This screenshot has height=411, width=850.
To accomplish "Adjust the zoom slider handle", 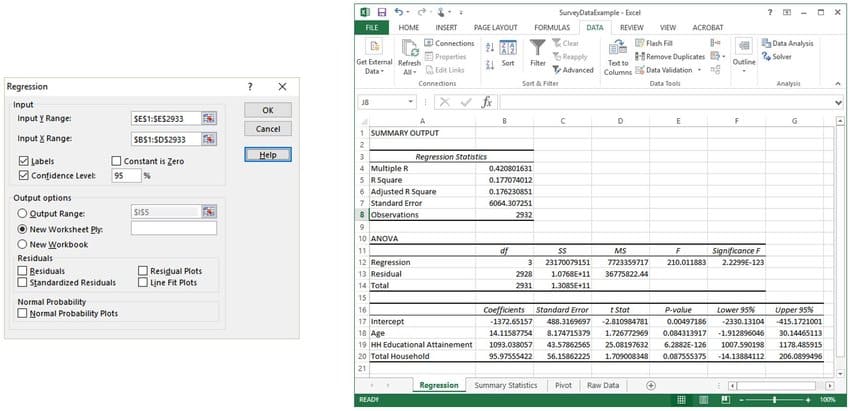I will tap(774, 400).
